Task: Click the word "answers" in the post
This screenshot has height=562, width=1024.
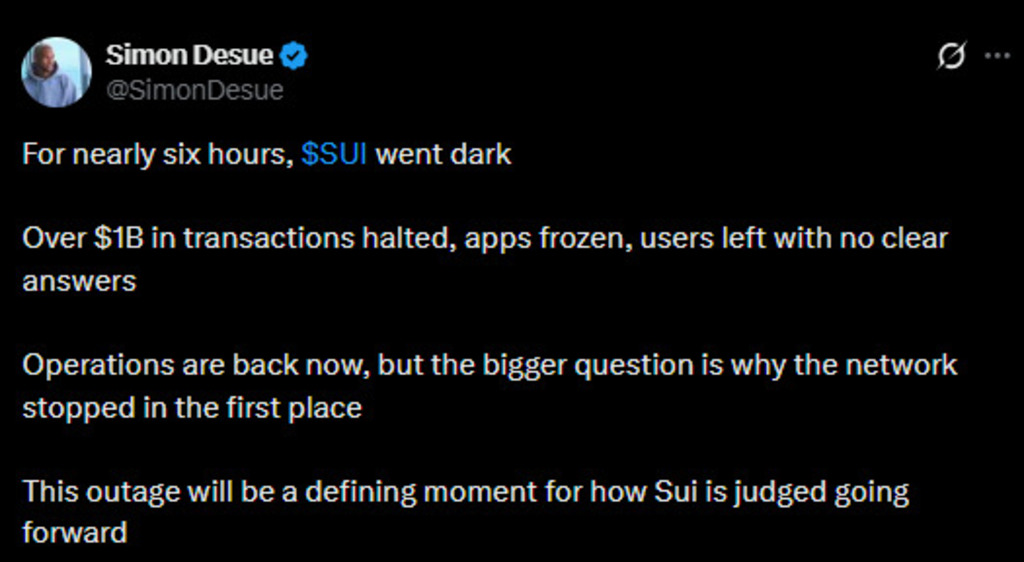Action: pyautogui.click(x=79, y=280)
